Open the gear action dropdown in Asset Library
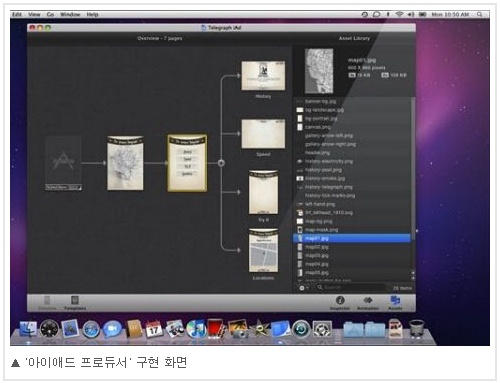This screenshot has width=500, height=383. (x=303, y=288)
